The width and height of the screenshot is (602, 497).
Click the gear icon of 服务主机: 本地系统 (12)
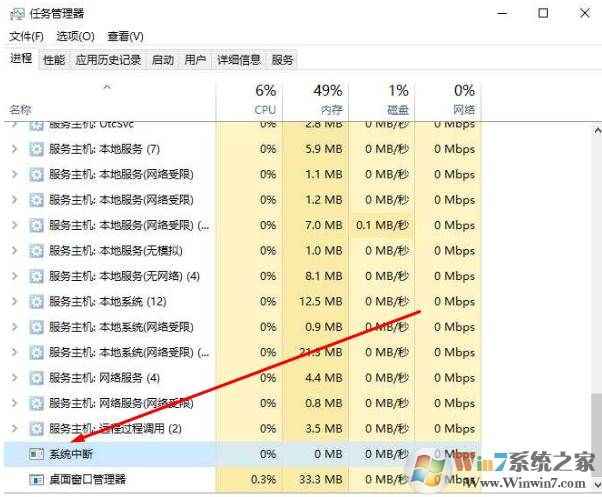tap(37, 301)
